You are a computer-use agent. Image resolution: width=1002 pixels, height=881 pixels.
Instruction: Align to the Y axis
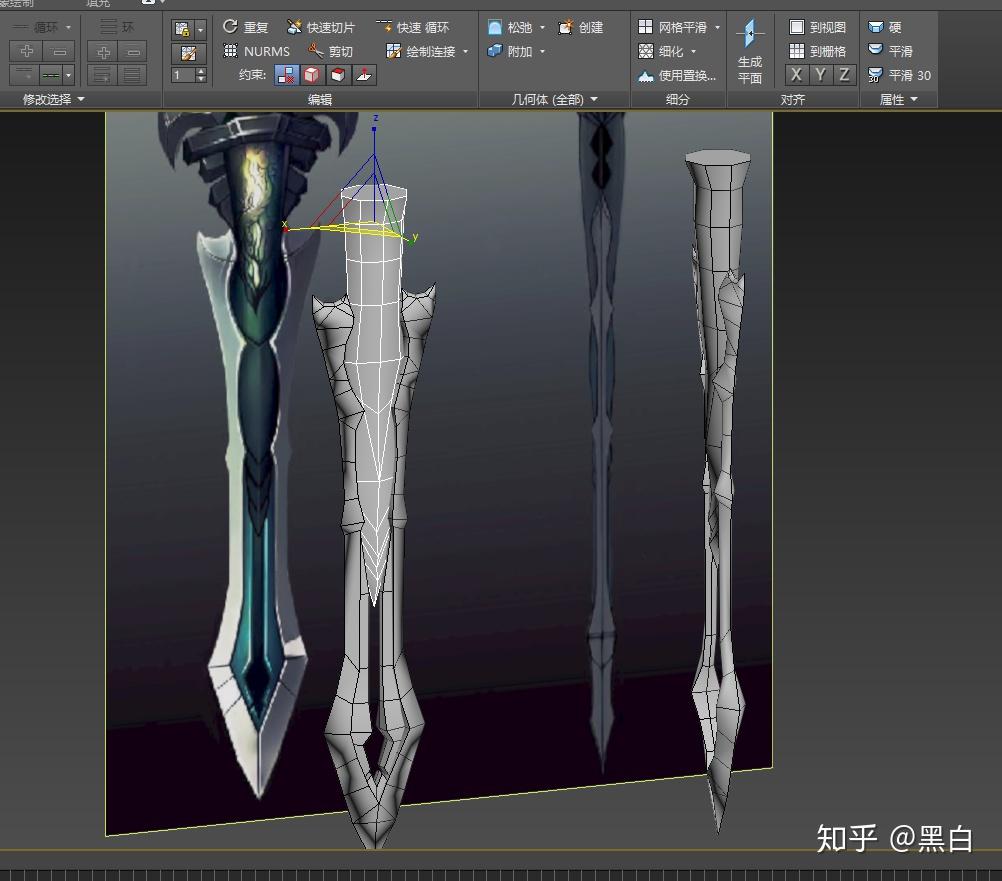[x=821, y=75]
